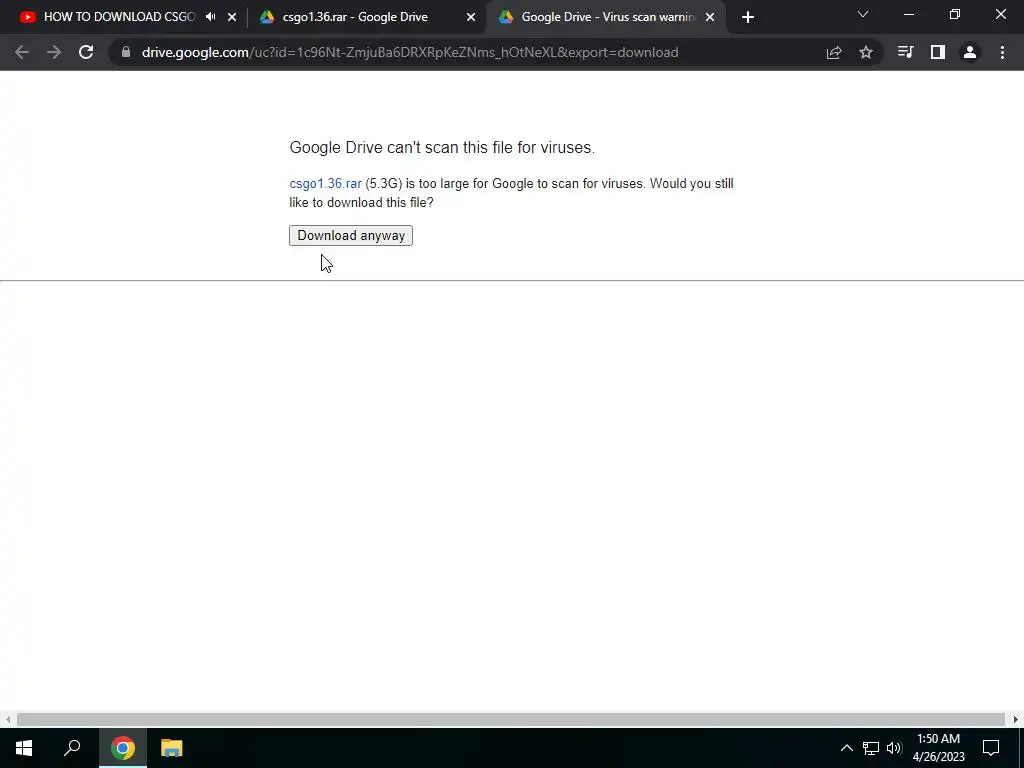
Task: Click the Download anyway button
Action: coord(351,235)
